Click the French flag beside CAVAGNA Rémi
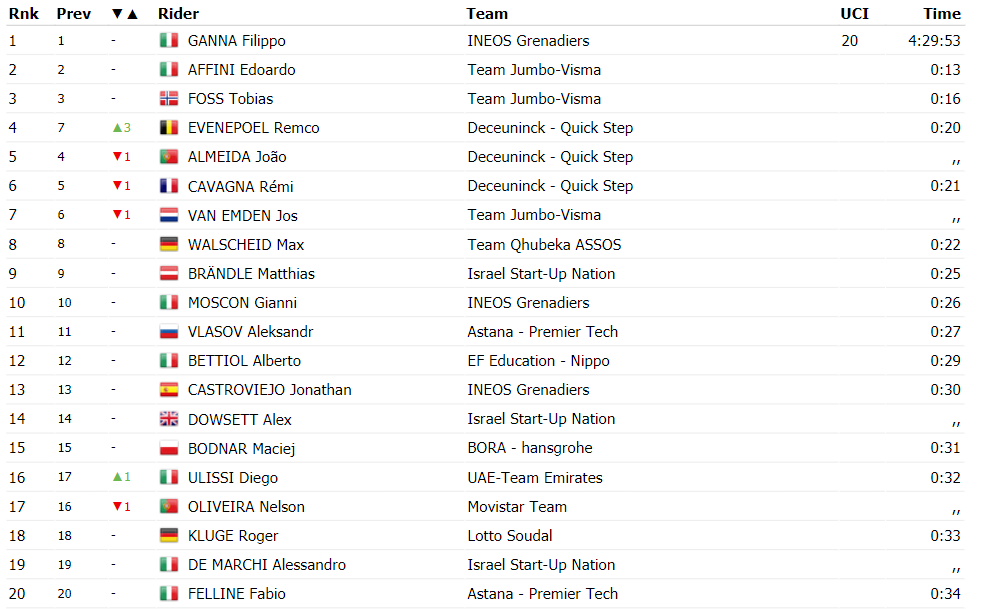The width and height of the screenshot is (983, 609). (169, 186)
